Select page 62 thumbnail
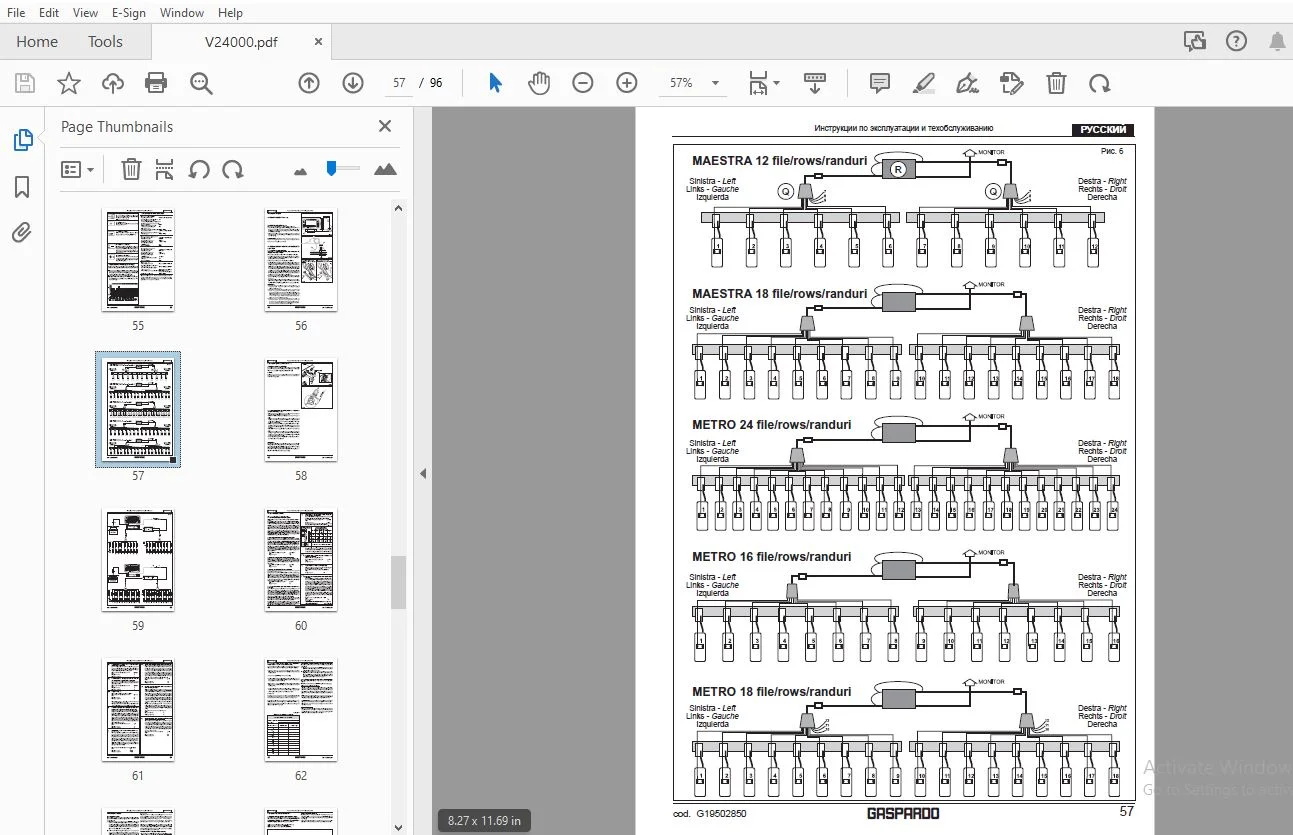 (301, 710)
